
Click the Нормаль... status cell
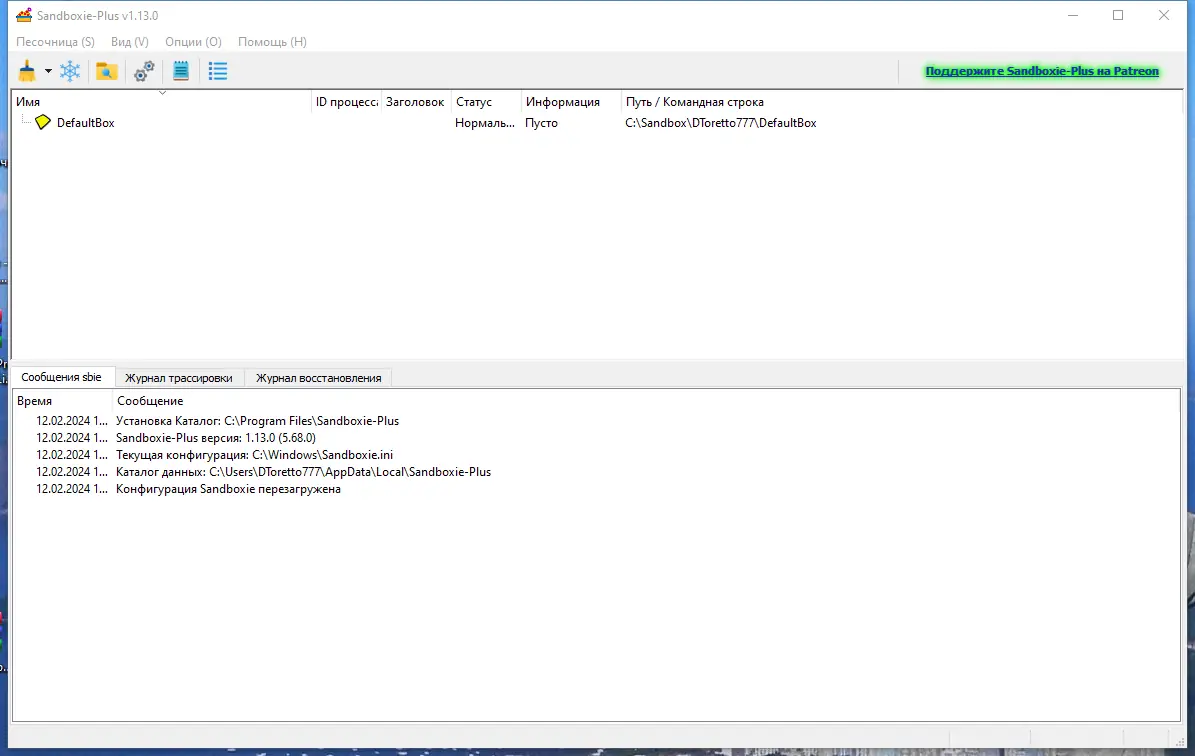coord(485,123)
